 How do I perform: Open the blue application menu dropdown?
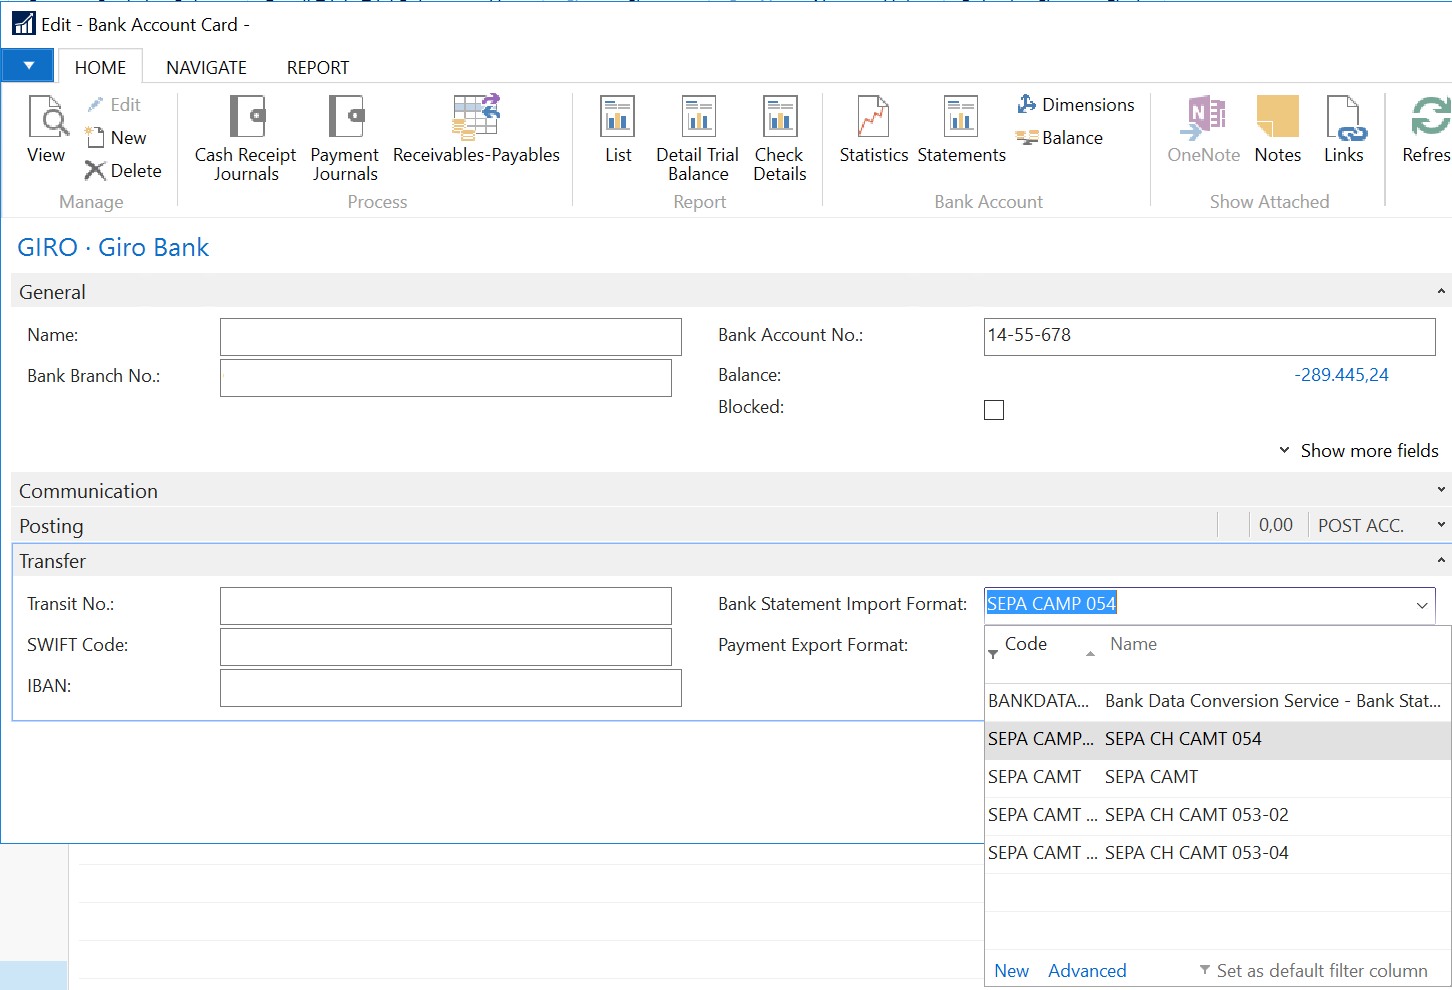(x=28, y=66)
